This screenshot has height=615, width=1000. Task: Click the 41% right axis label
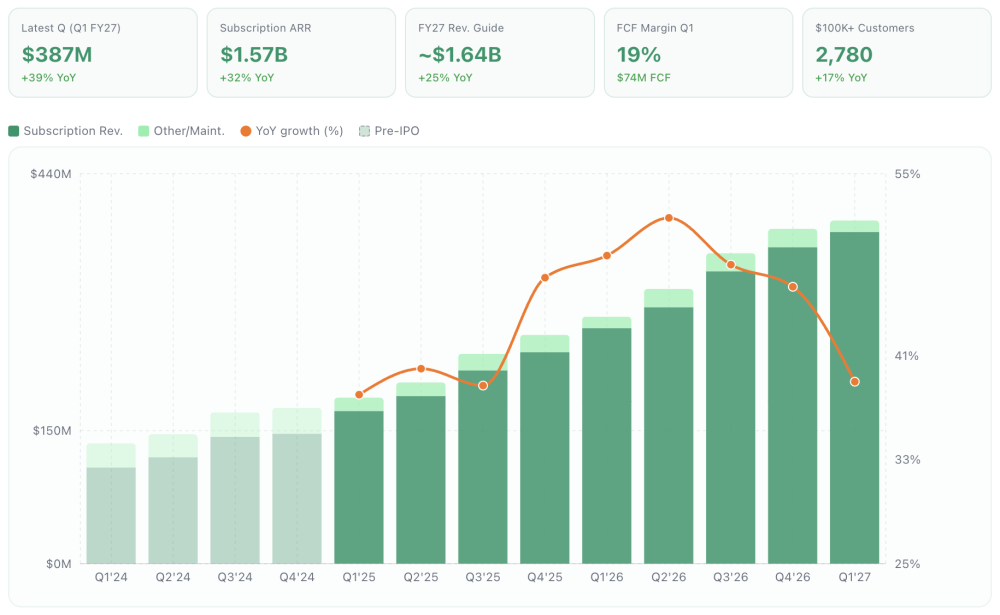pos(906,356)
